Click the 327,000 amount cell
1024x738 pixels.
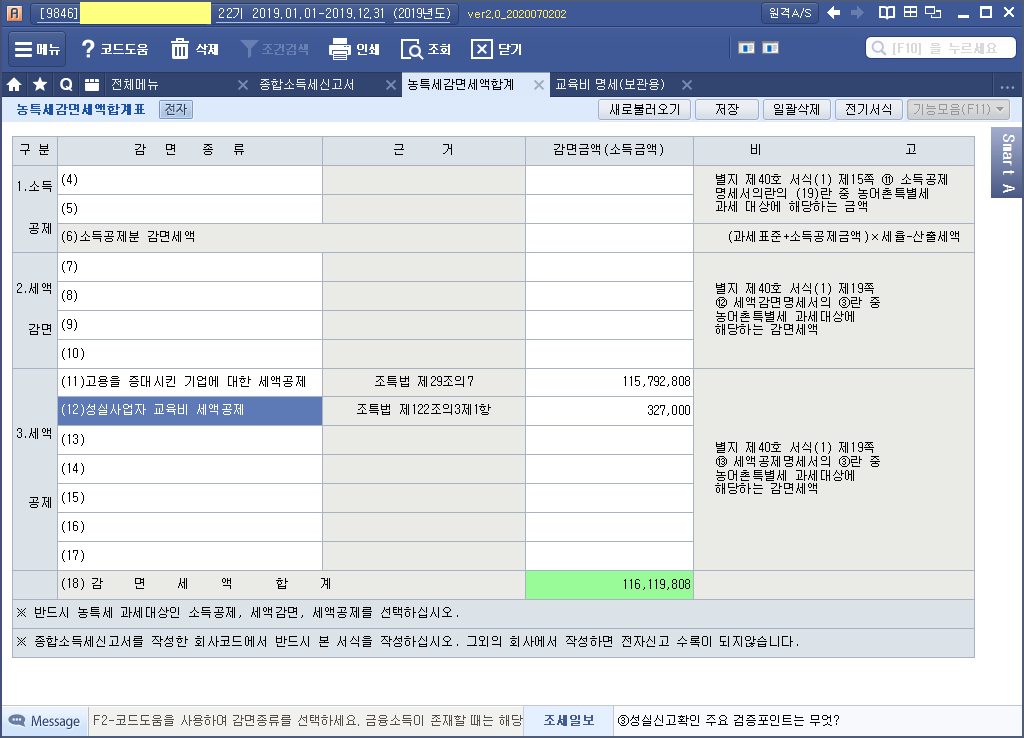click(609, 411)
